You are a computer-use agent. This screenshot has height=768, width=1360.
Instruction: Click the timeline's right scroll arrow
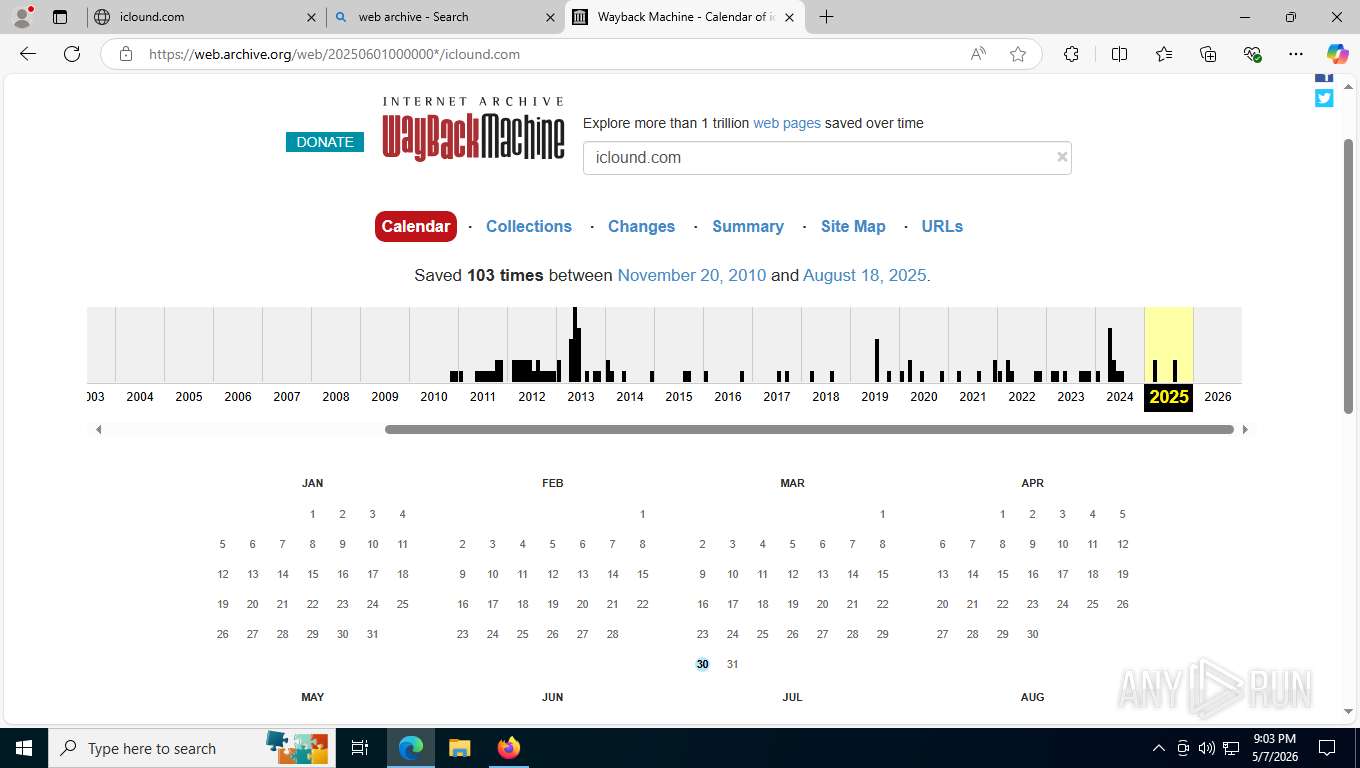pyautogui.click(x=1245, y=429)
